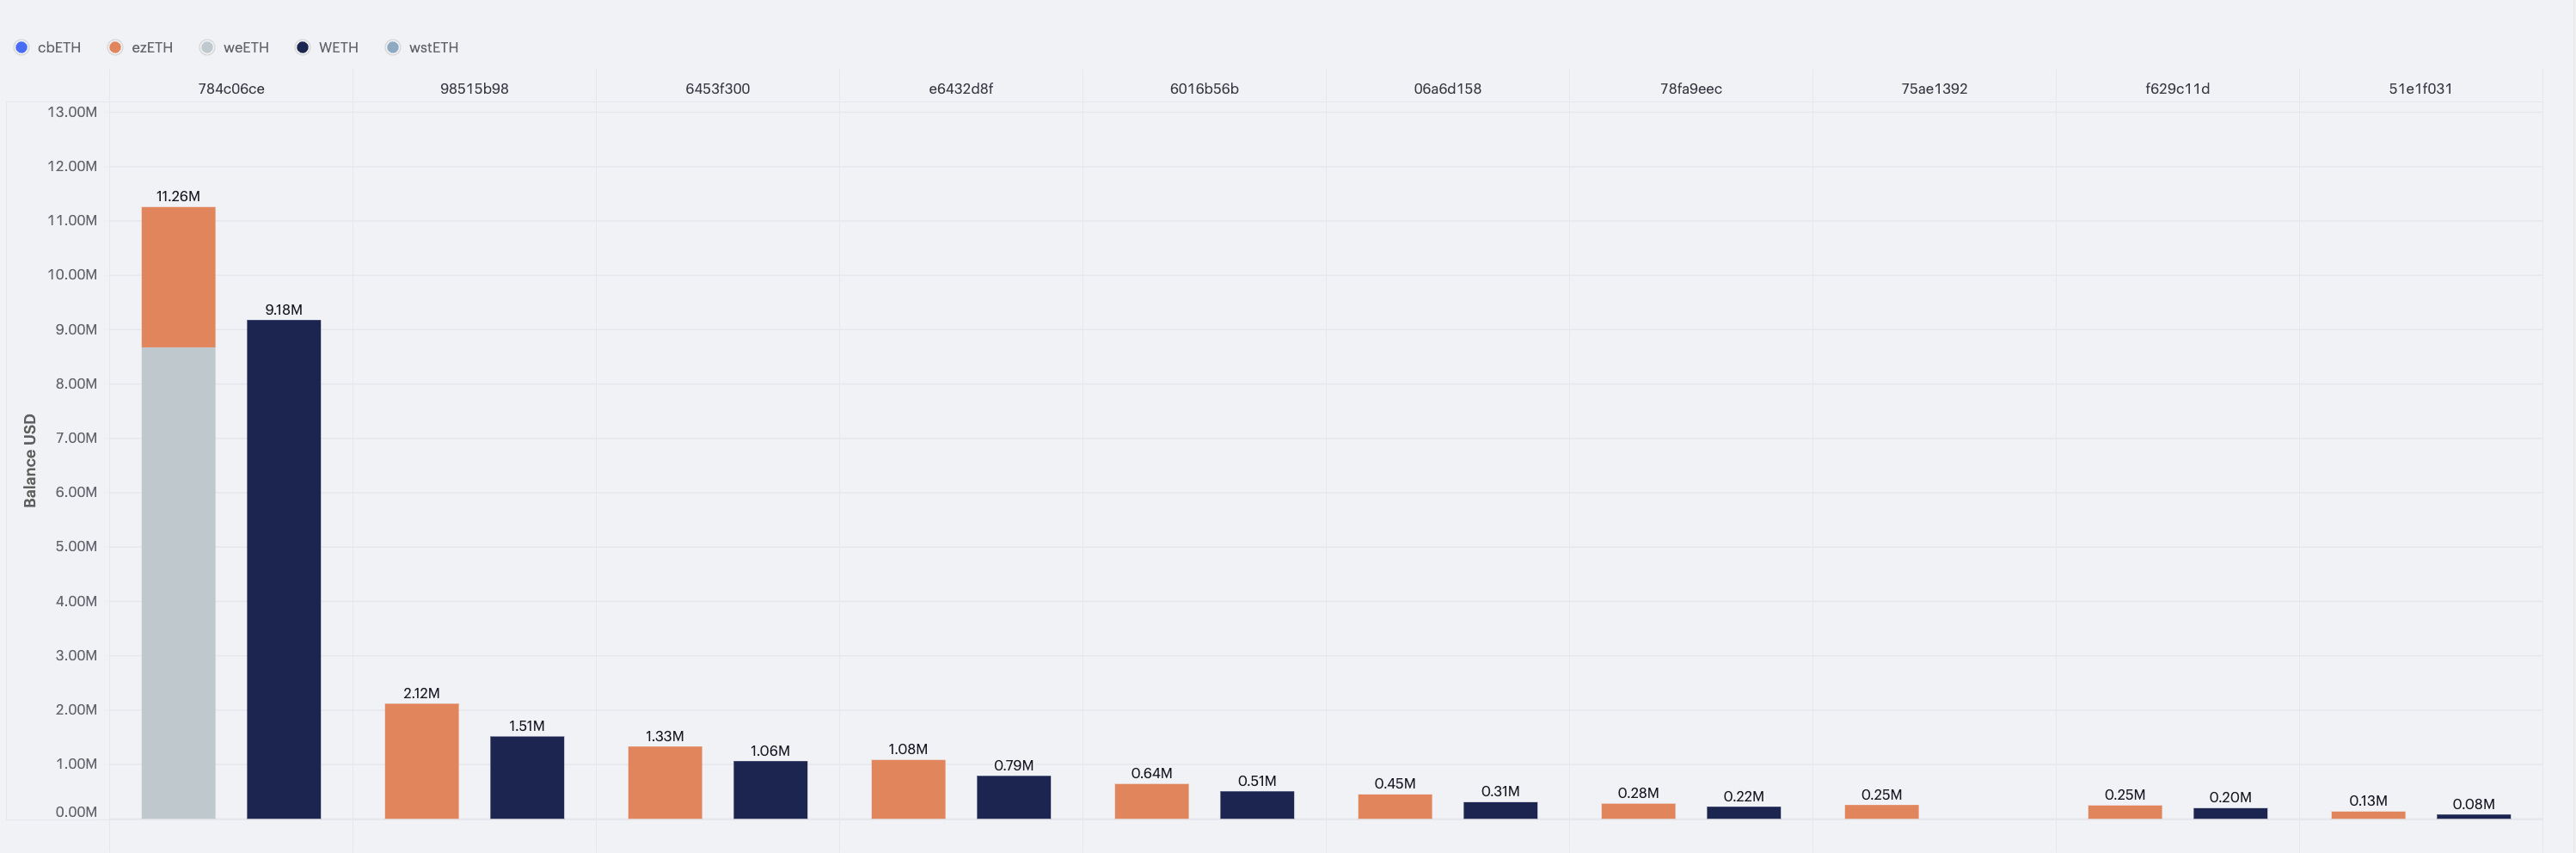Select the 6016b56b group header
Viewport: 2576px width, 853px height.
tap(1204, 88)
